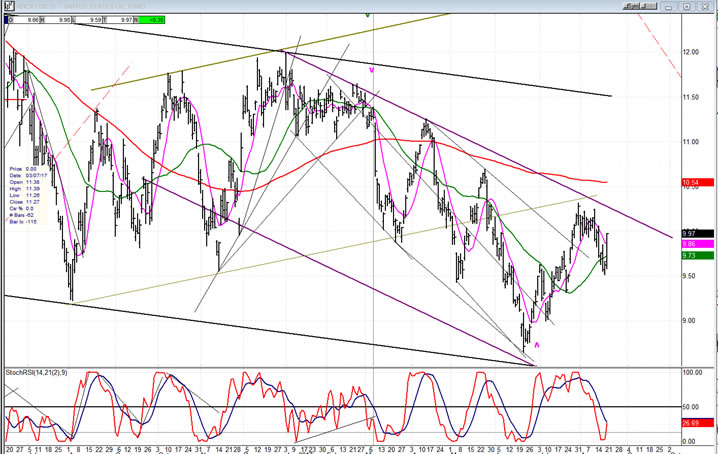Viewport: 718px width, 454px height.
Task: Select the last trade field showing 9.97
Action: click(118, 20)
